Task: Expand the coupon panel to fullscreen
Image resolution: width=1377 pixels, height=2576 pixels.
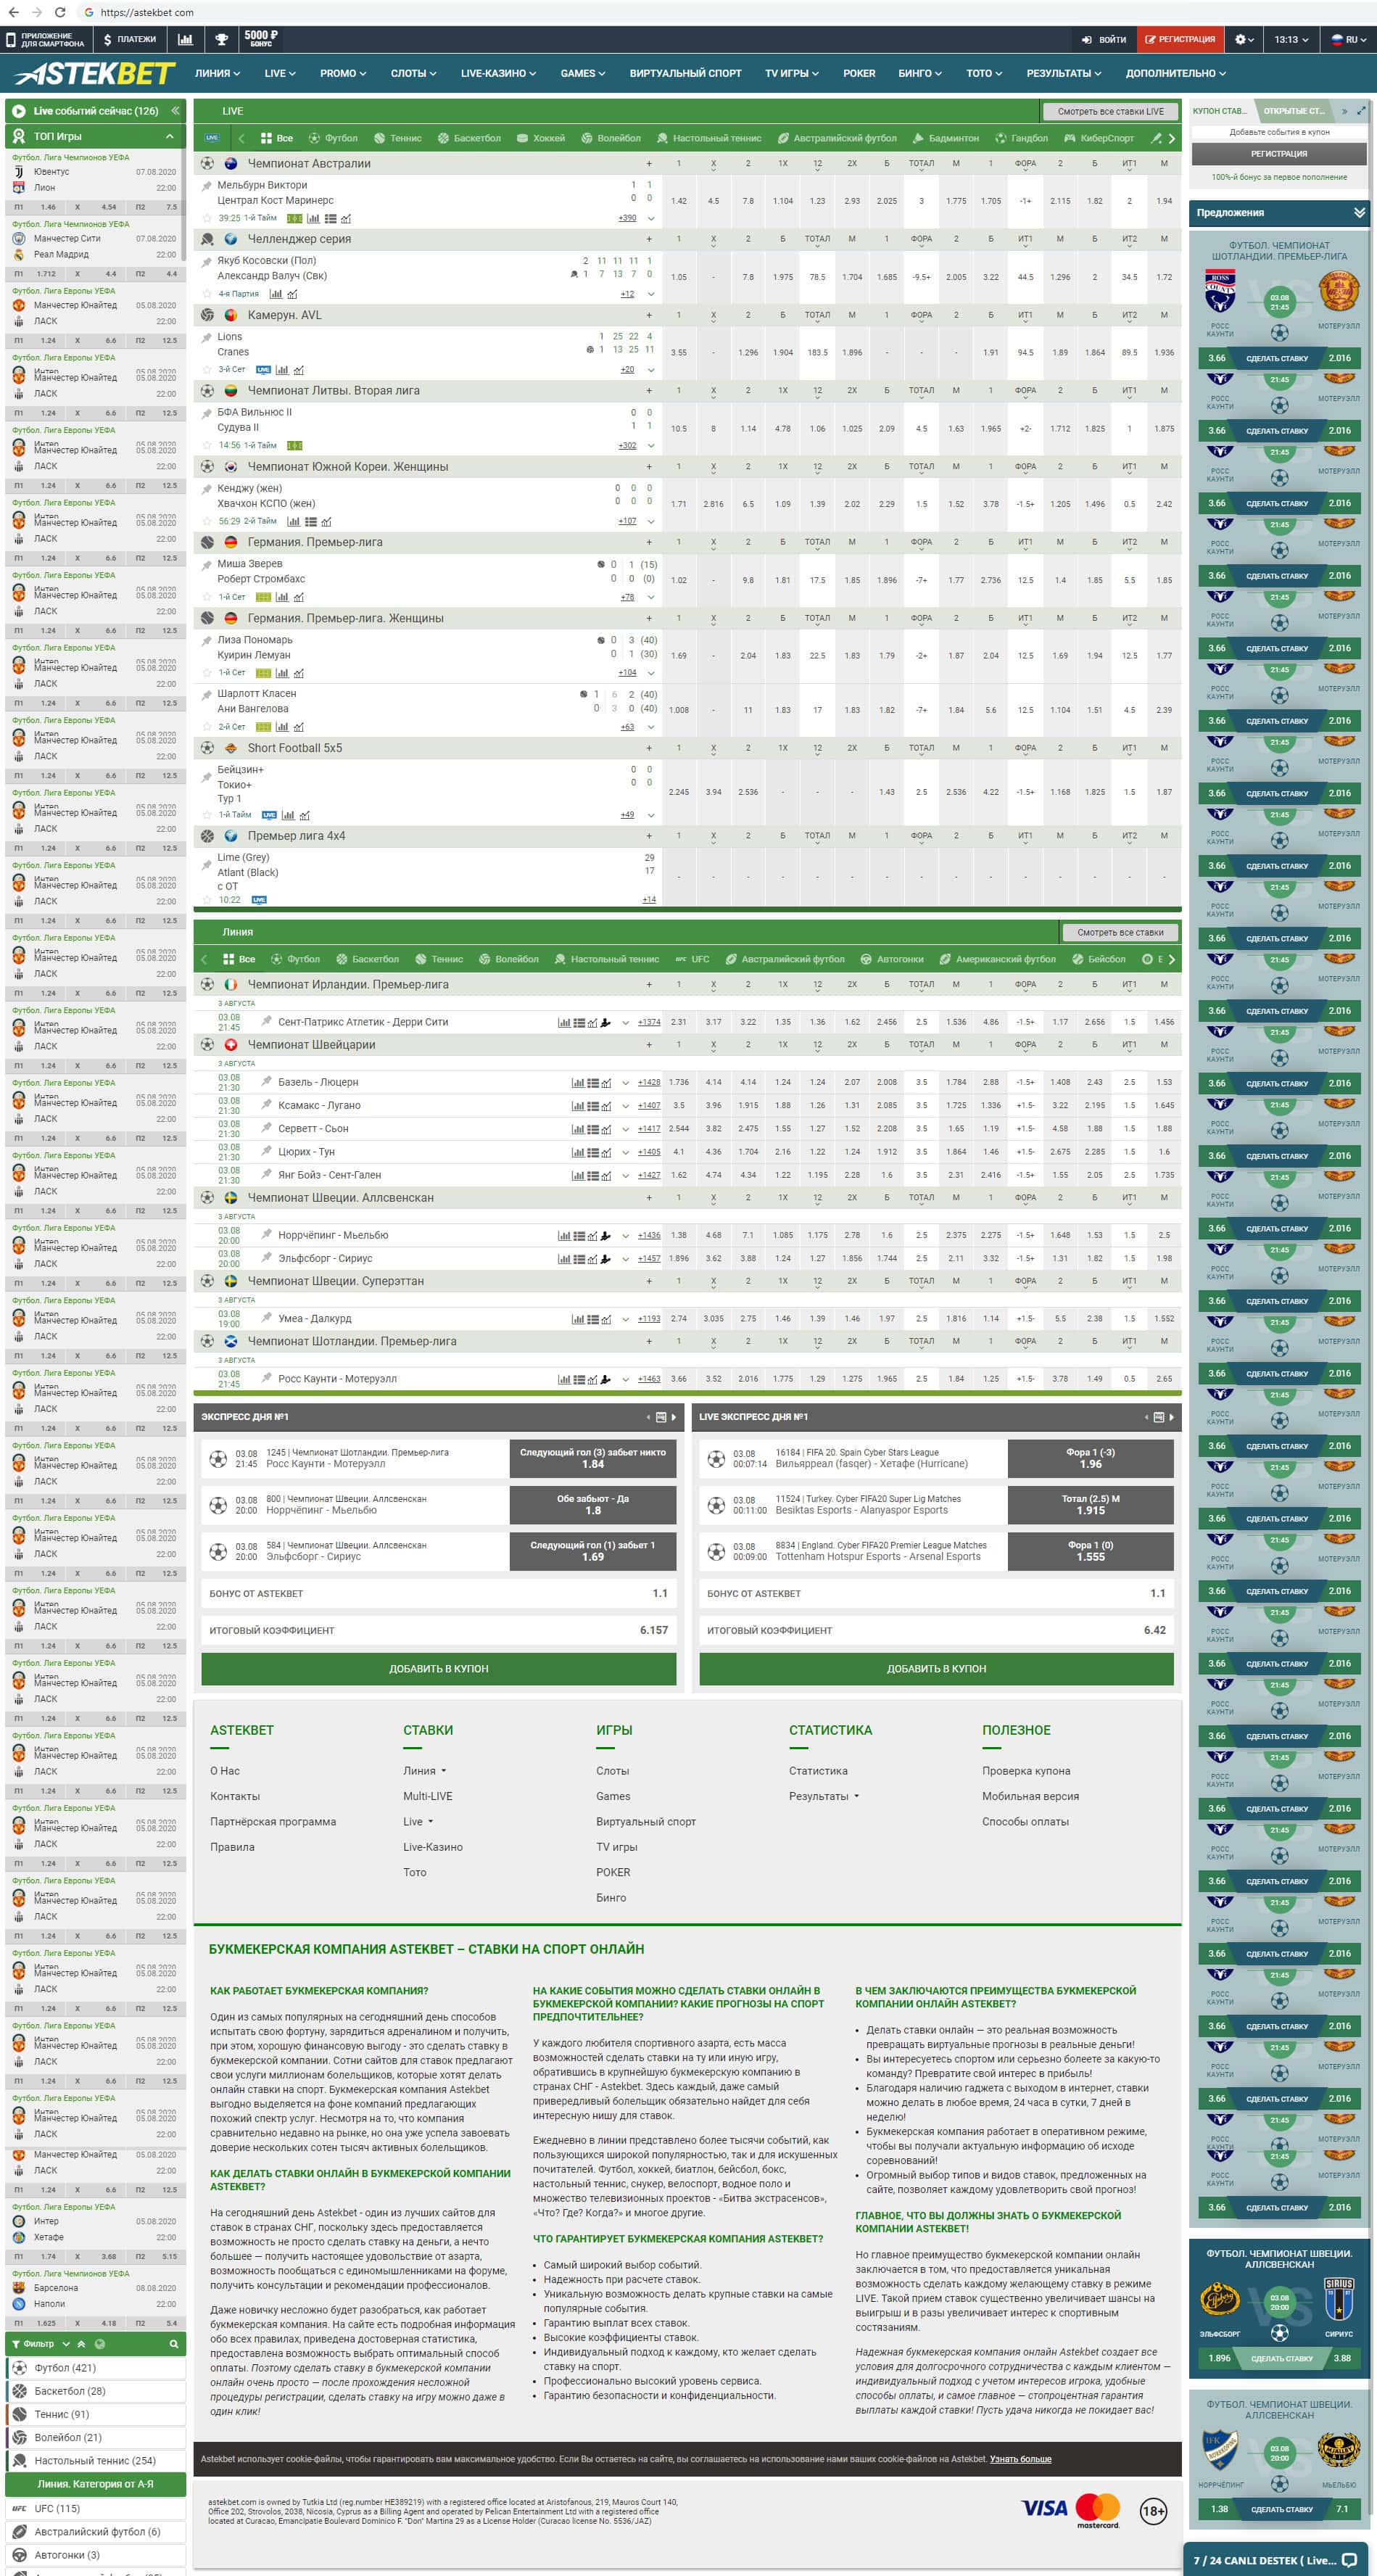Action: point(1361,111)
